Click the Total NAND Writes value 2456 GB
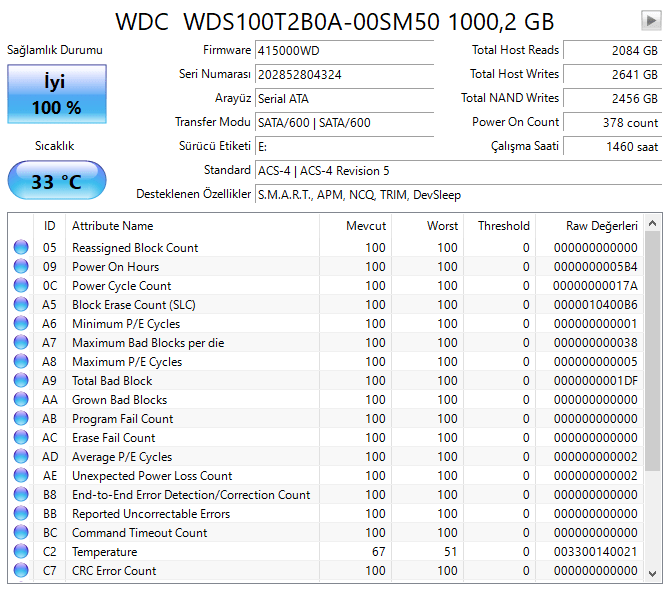 tap(613, 98)
